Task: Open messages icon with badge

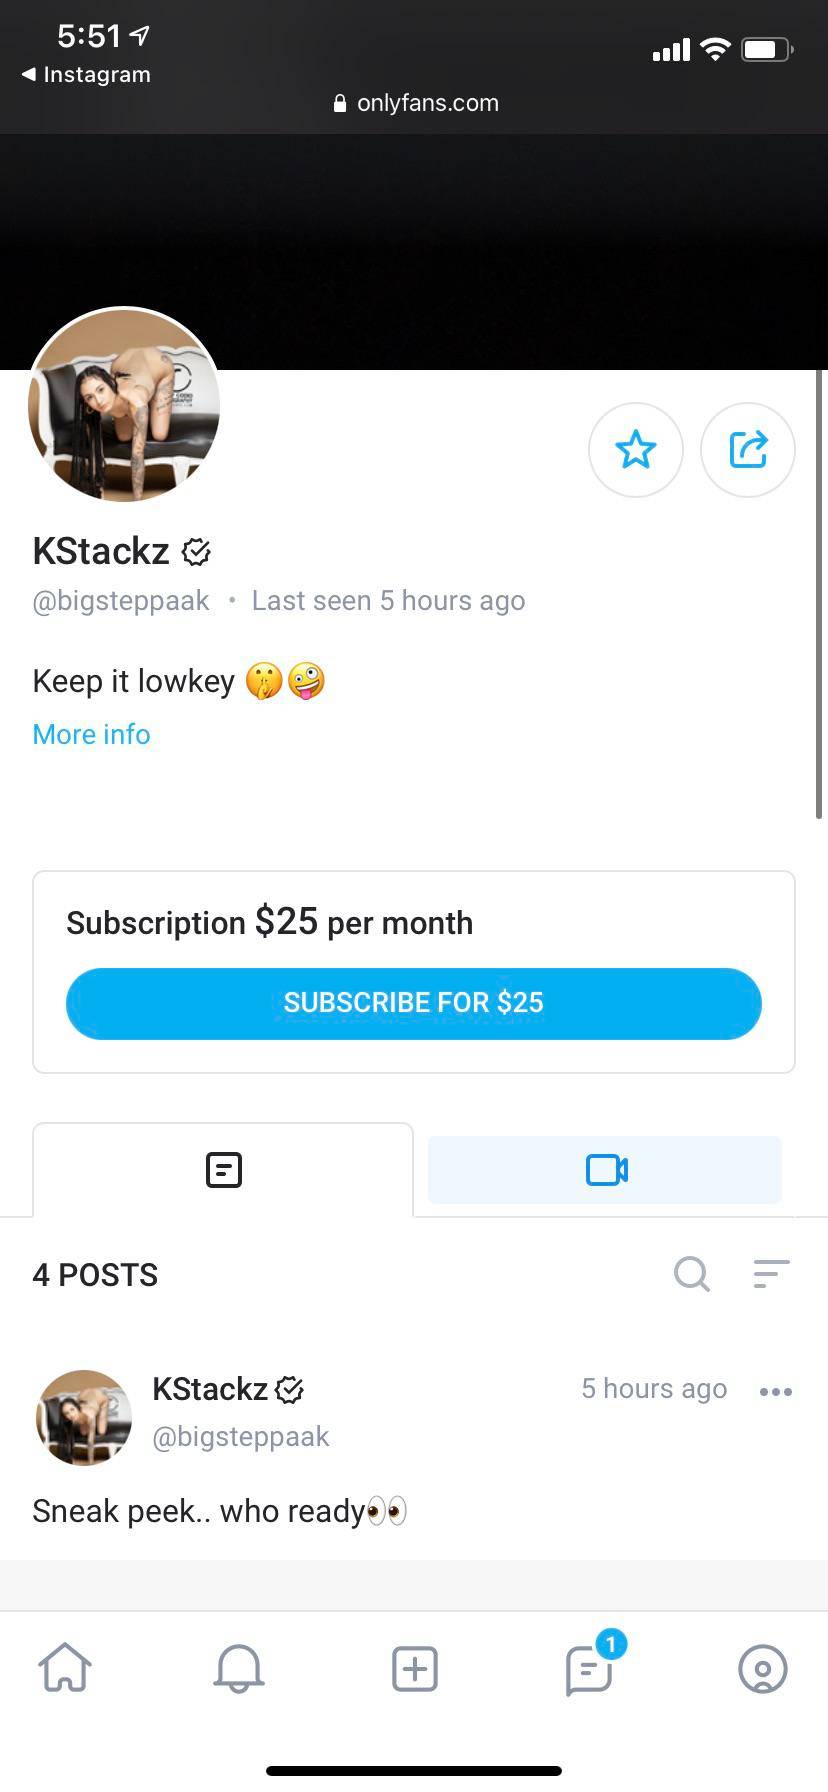Action: [x=590, y=1668]
